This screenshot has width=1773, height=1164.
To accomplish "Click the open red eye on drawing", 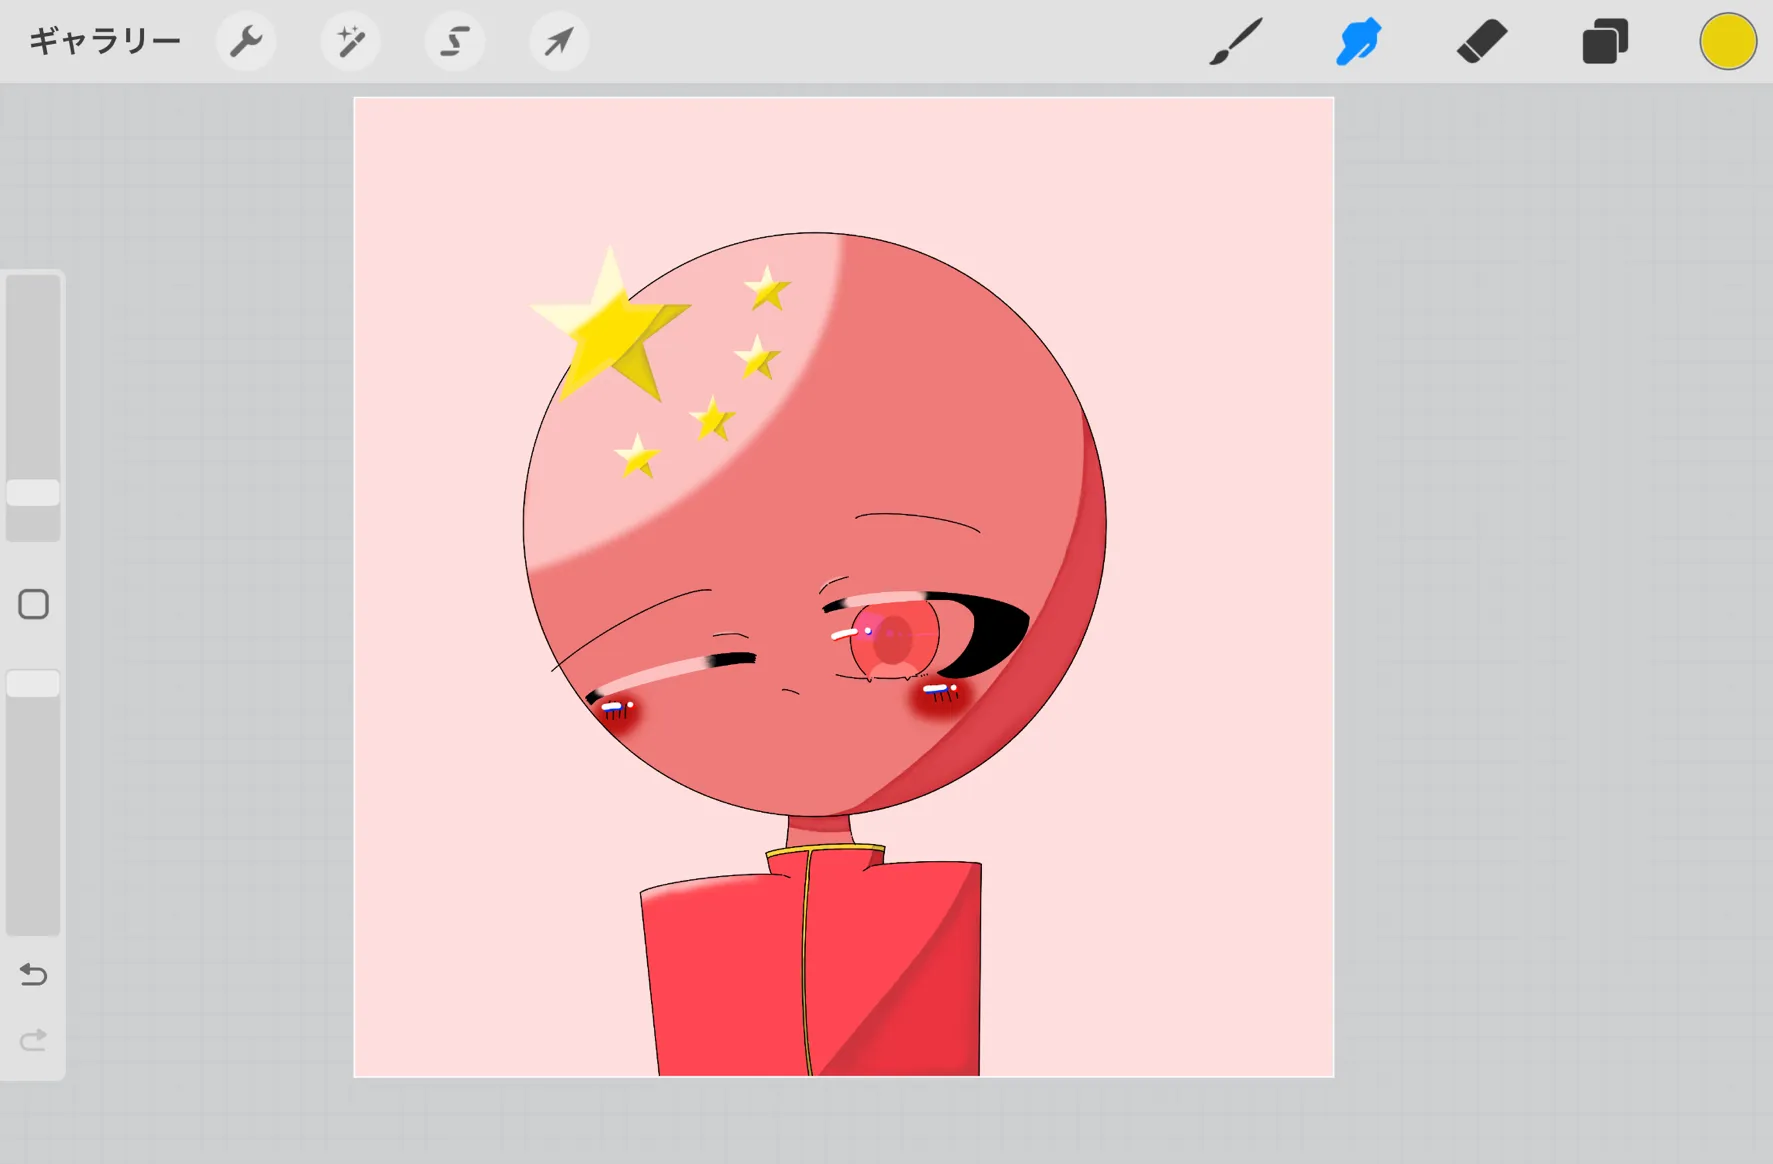I will coord(894,637).
